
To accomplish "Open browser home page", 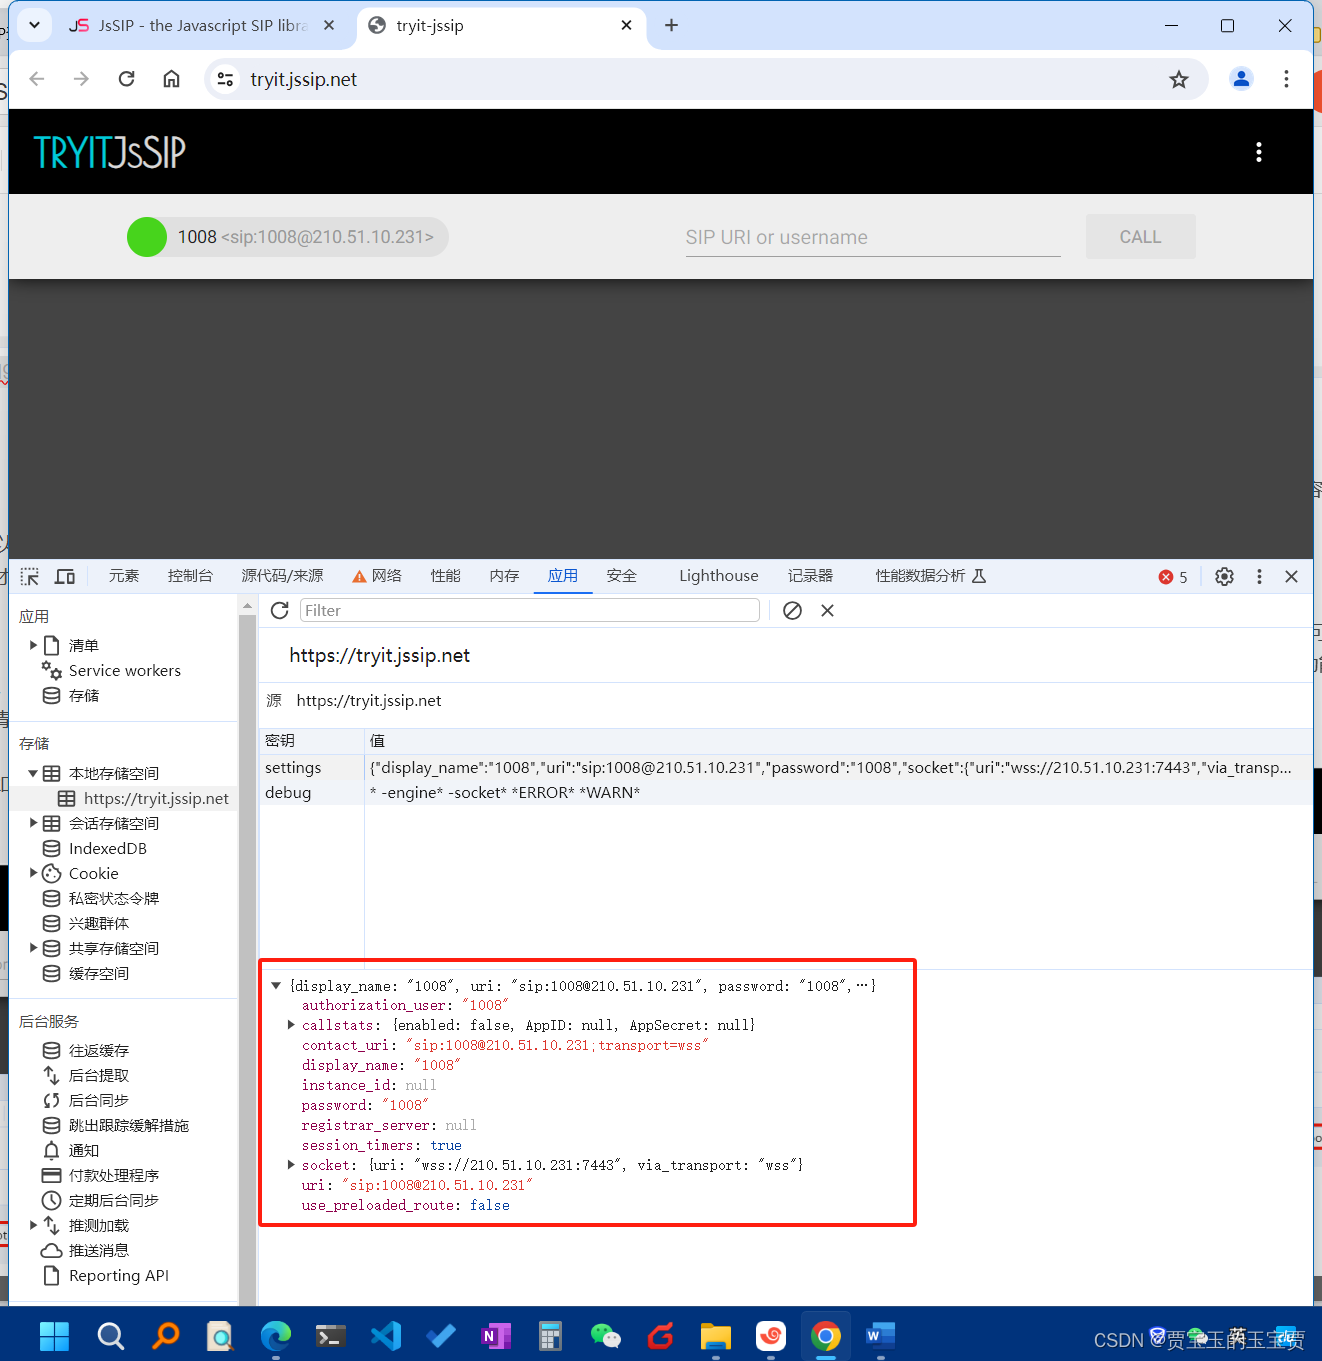I will pyautogui.click(x=172, y=79).
